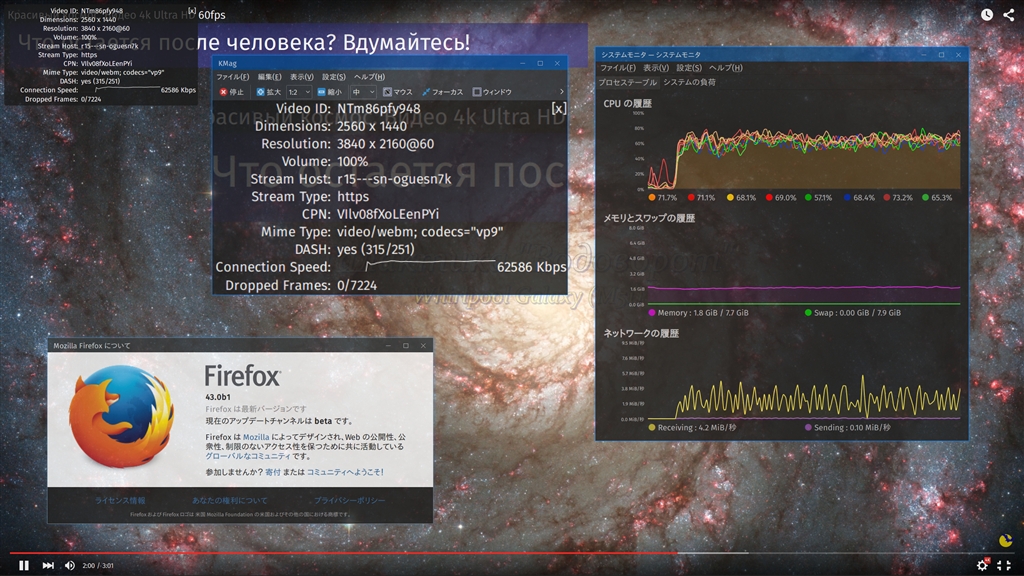This screenshot has height=576, width=1024.
Task: Click the コミュニティへようこそ link
Action: click(x=345, y=472)
